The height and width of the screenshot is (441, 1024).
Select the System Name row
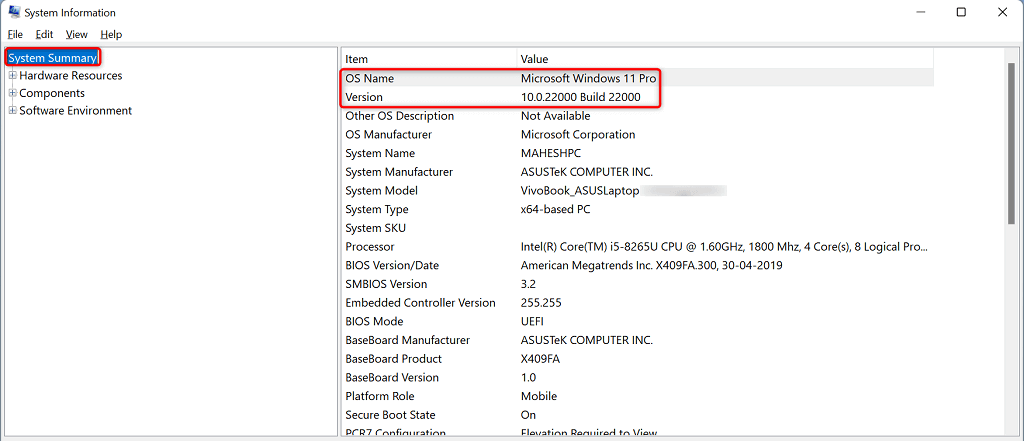[x=380, y=153]
